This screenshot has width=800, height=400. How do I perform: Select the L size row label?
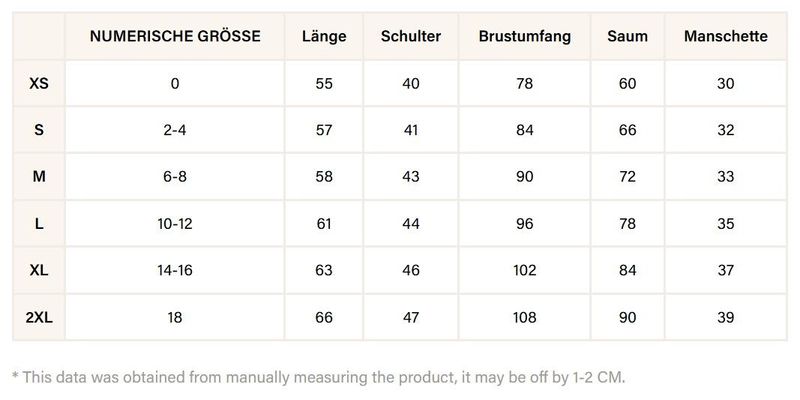pyautogui.click(x=39, y=224)
